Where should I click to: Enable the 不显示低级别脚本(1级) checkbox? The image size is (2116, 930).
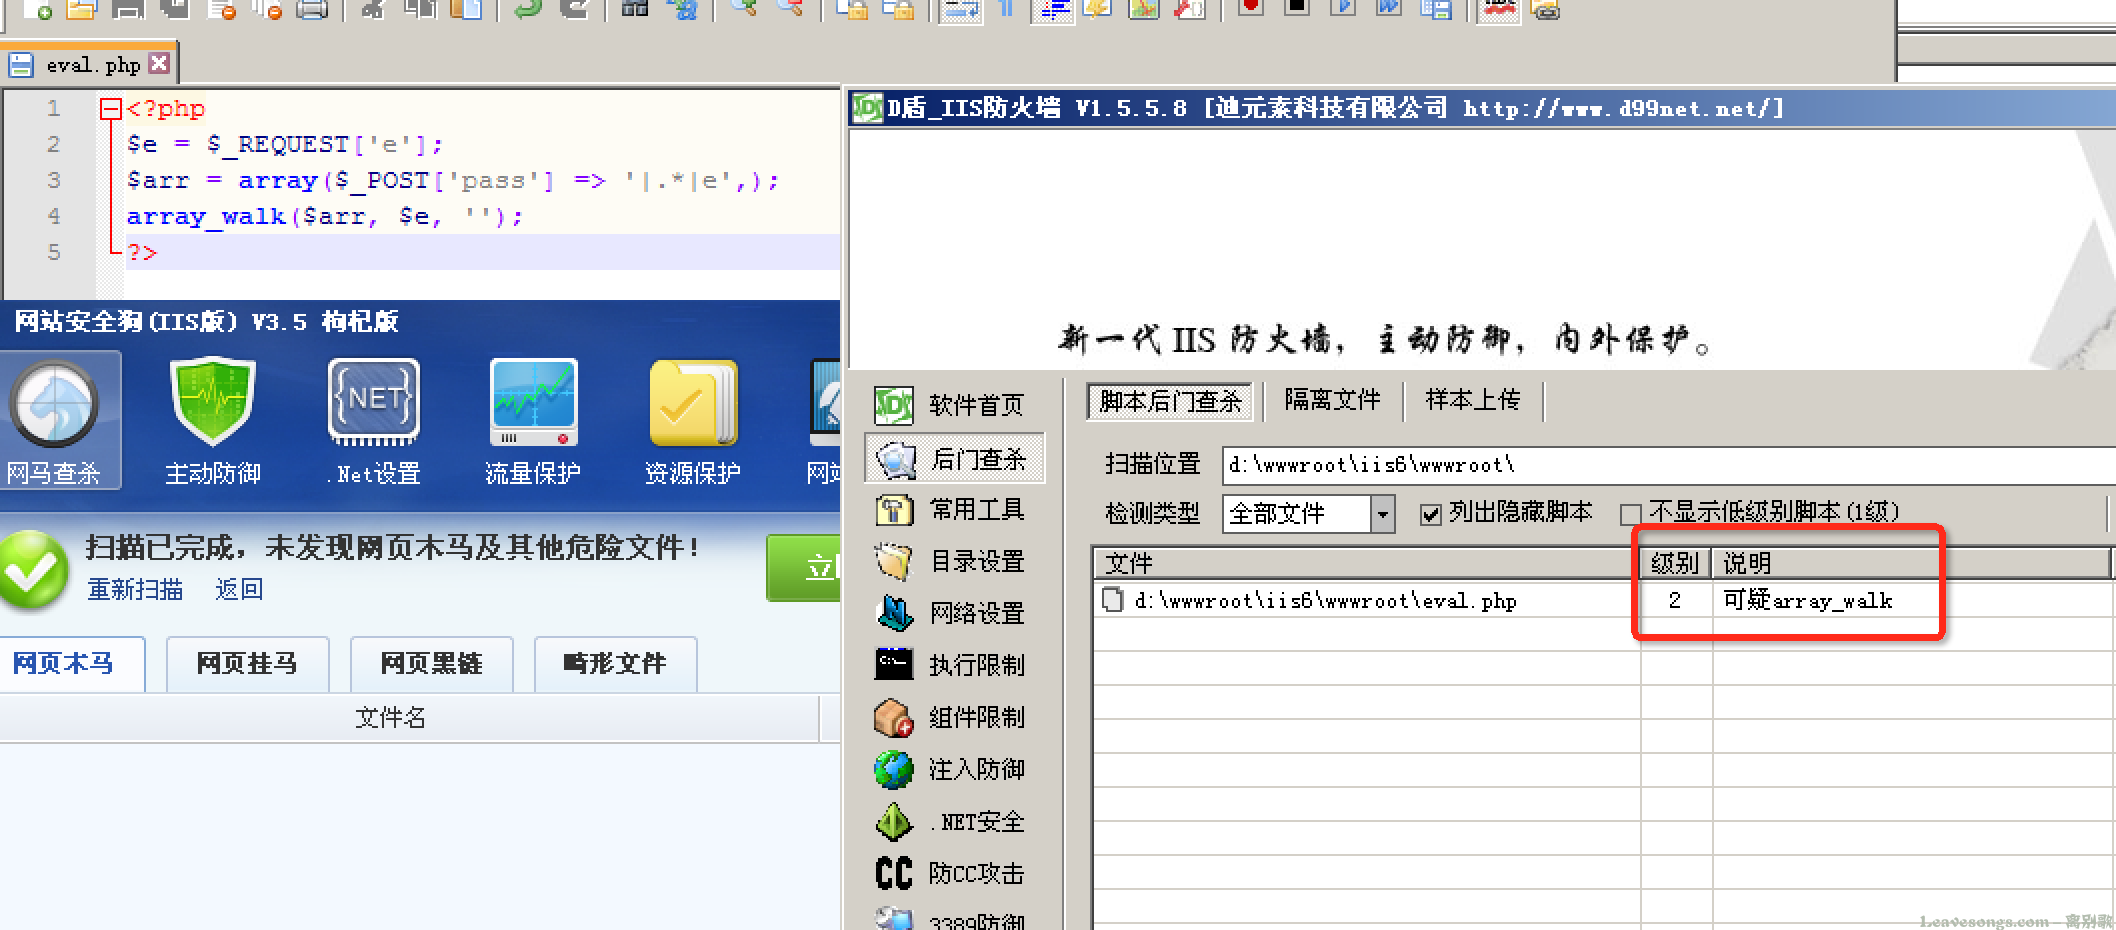(x=1630, y=514)
